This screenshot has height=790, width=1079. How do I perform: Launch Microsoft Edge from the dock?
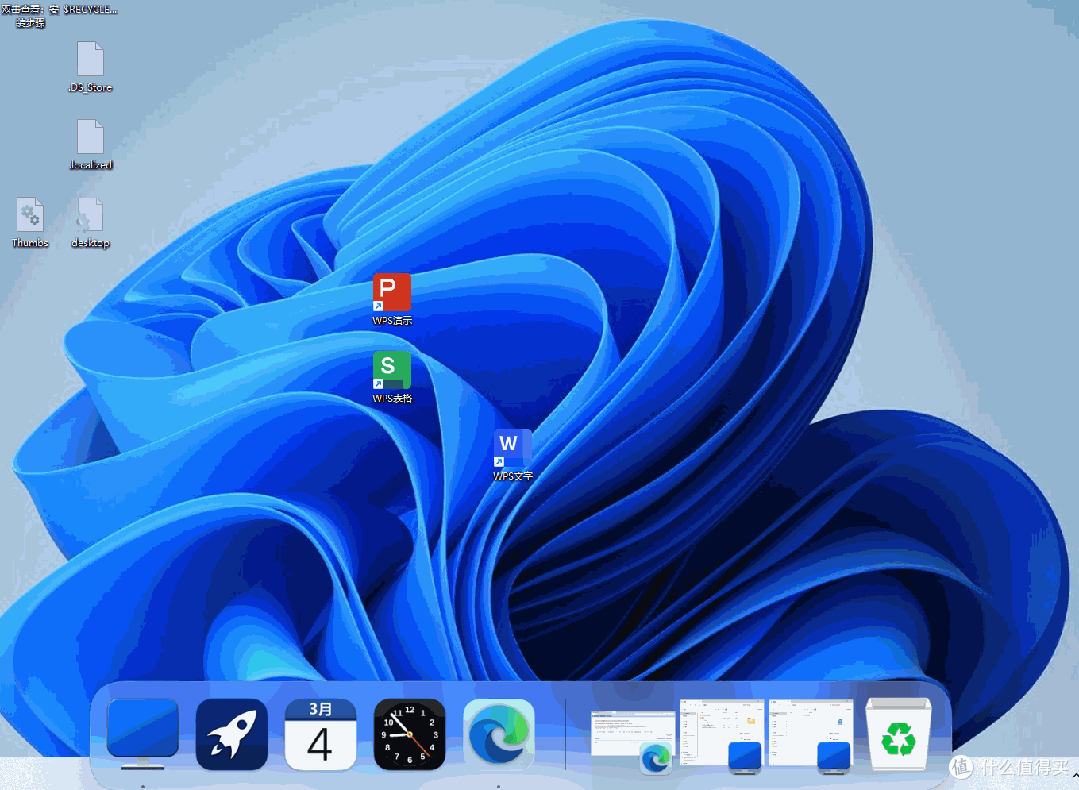(499, 734)
